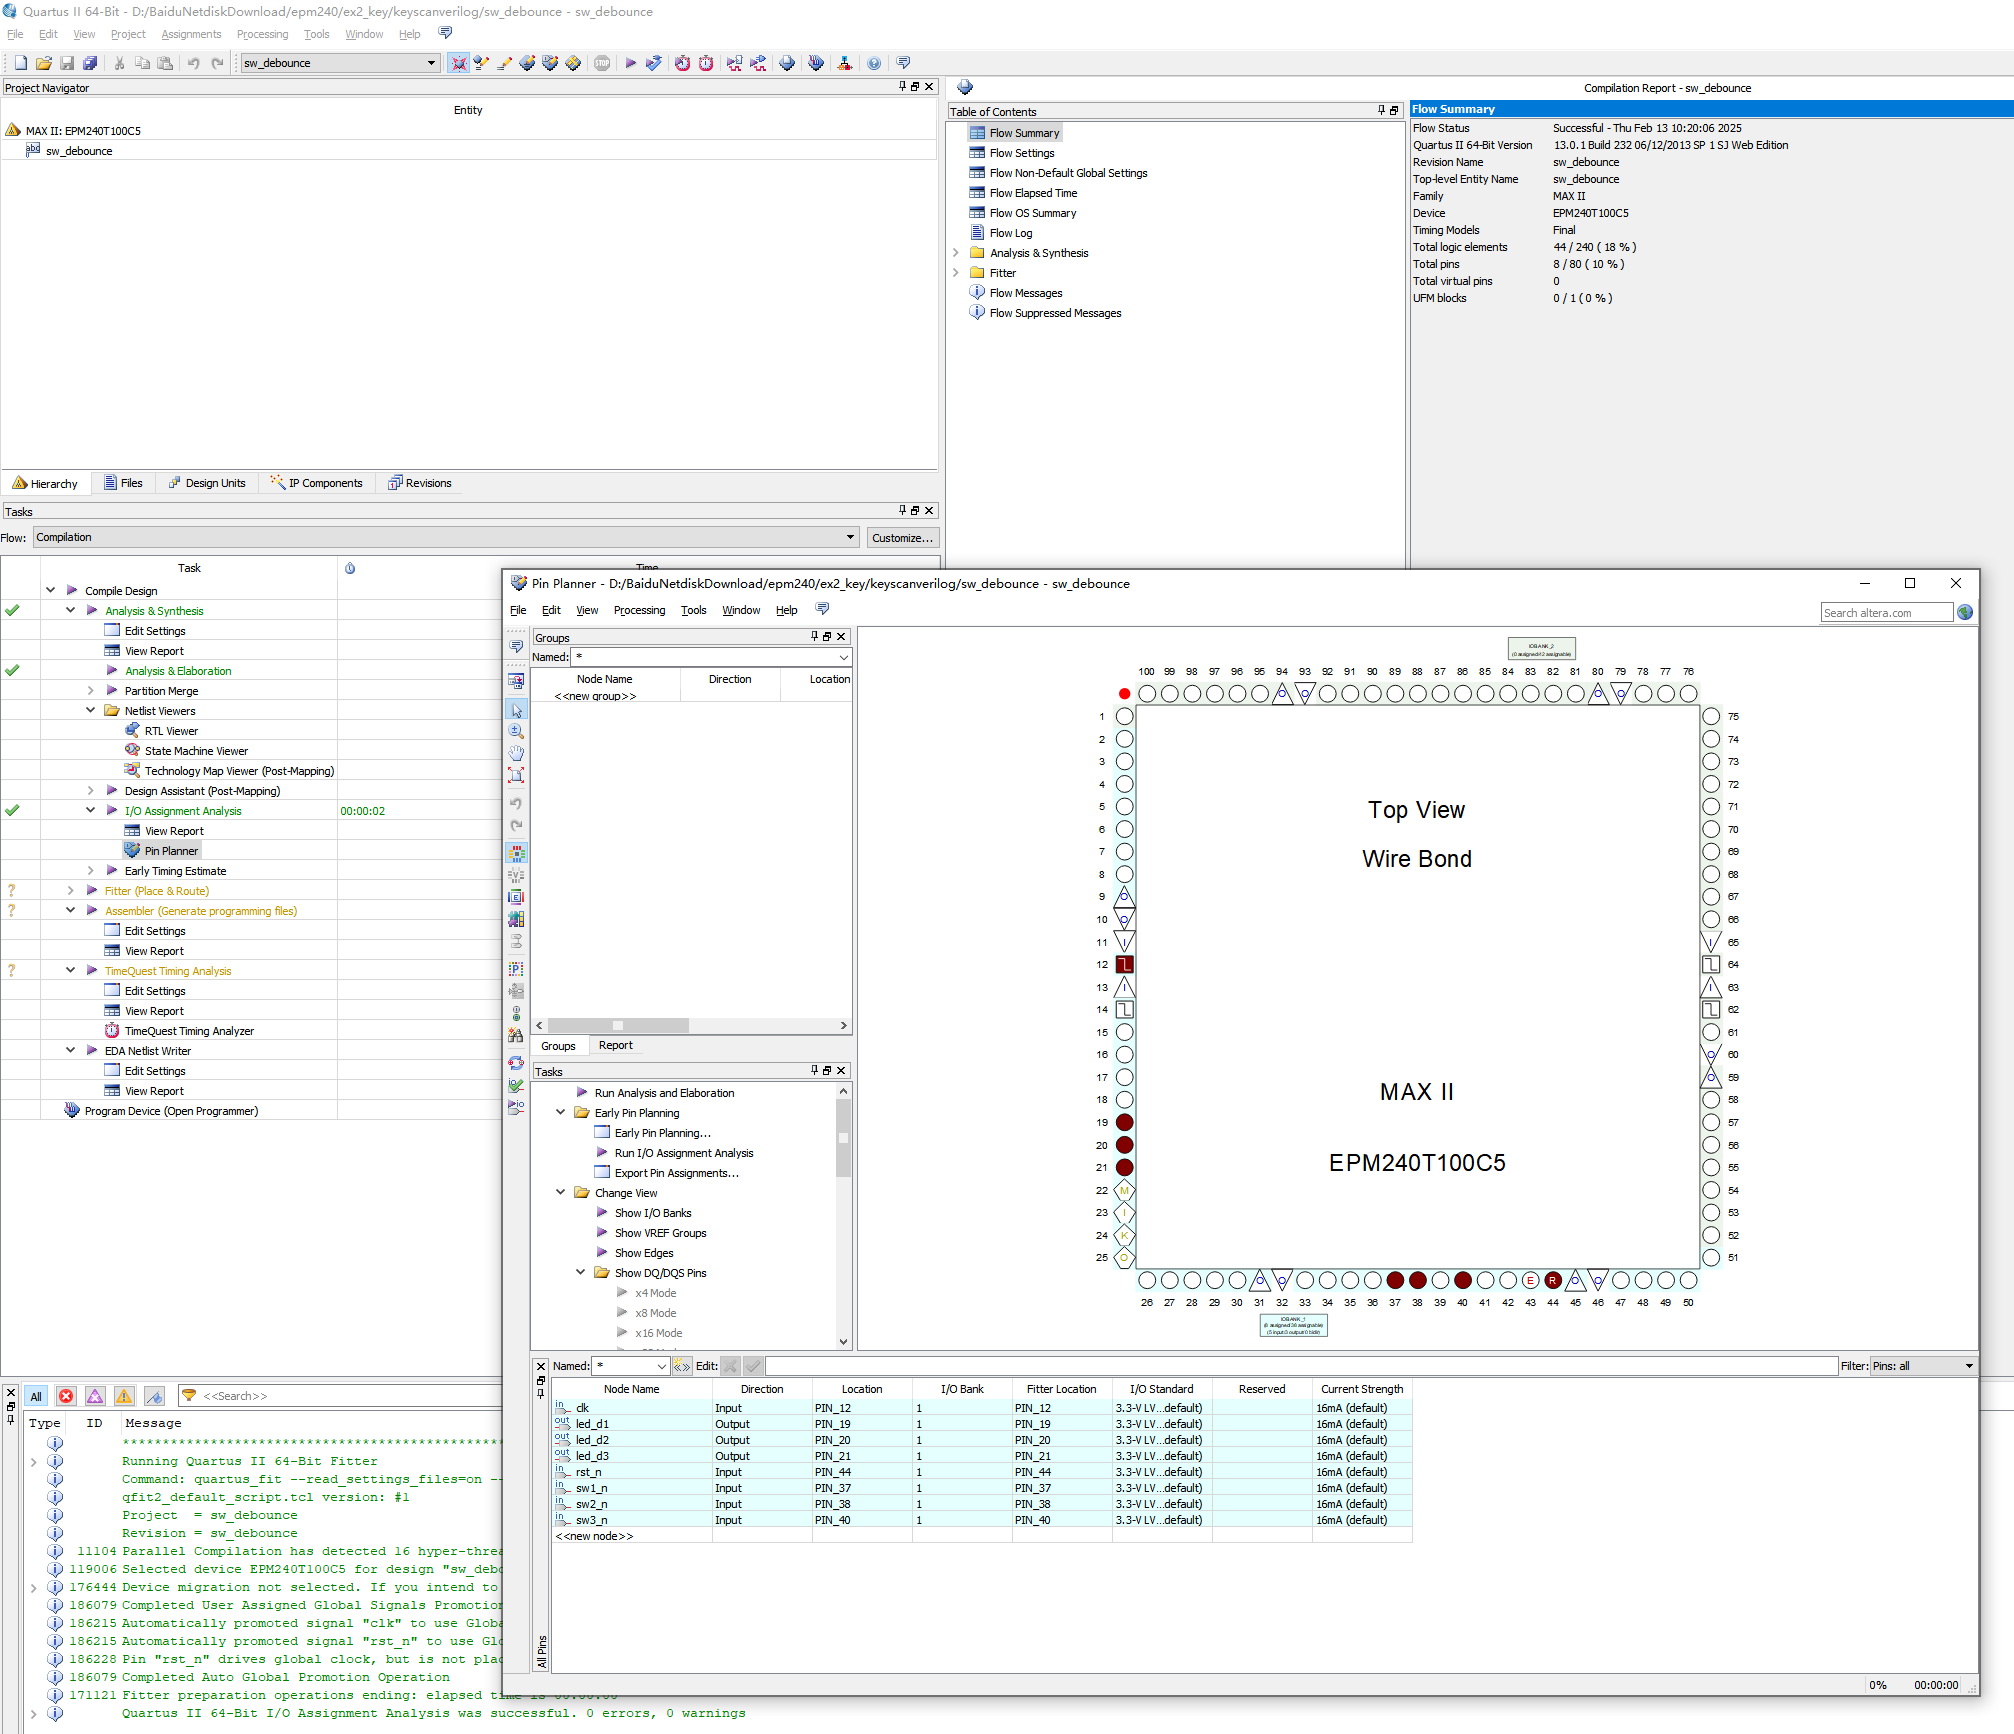Expand the Partition Merge task
Viewport: 2014px width, 1734px height.
pos(90,690)
